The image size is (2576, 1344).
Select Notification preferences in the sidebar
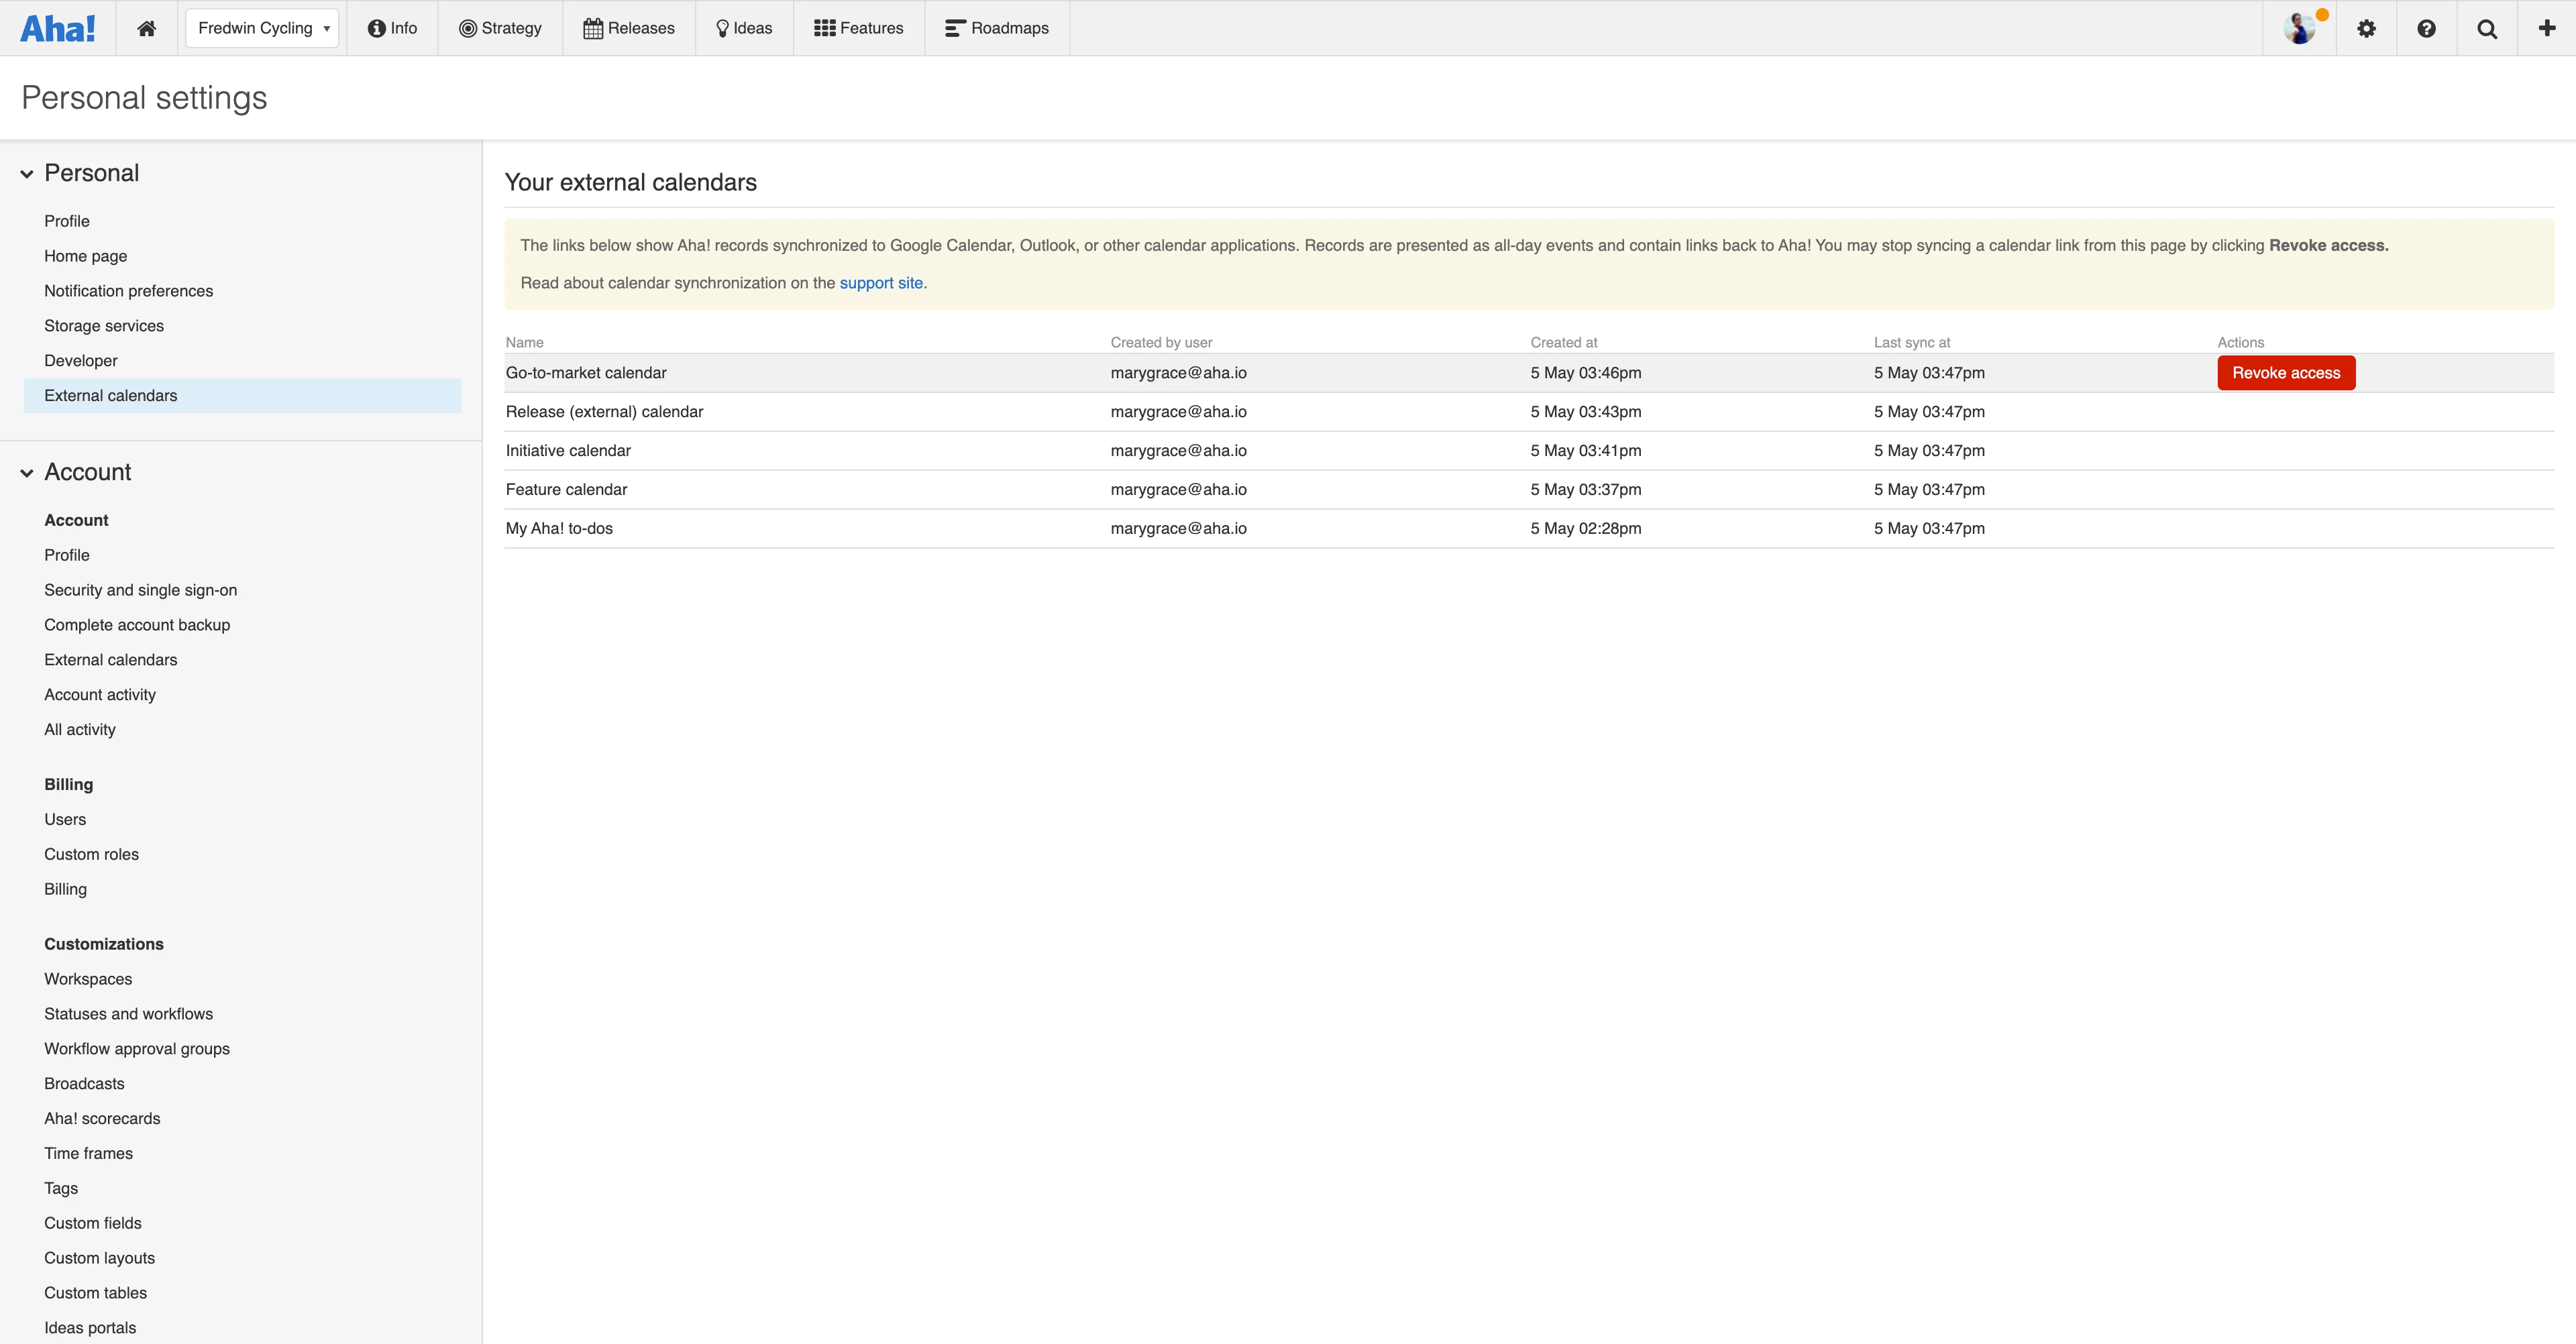[128, 290]
